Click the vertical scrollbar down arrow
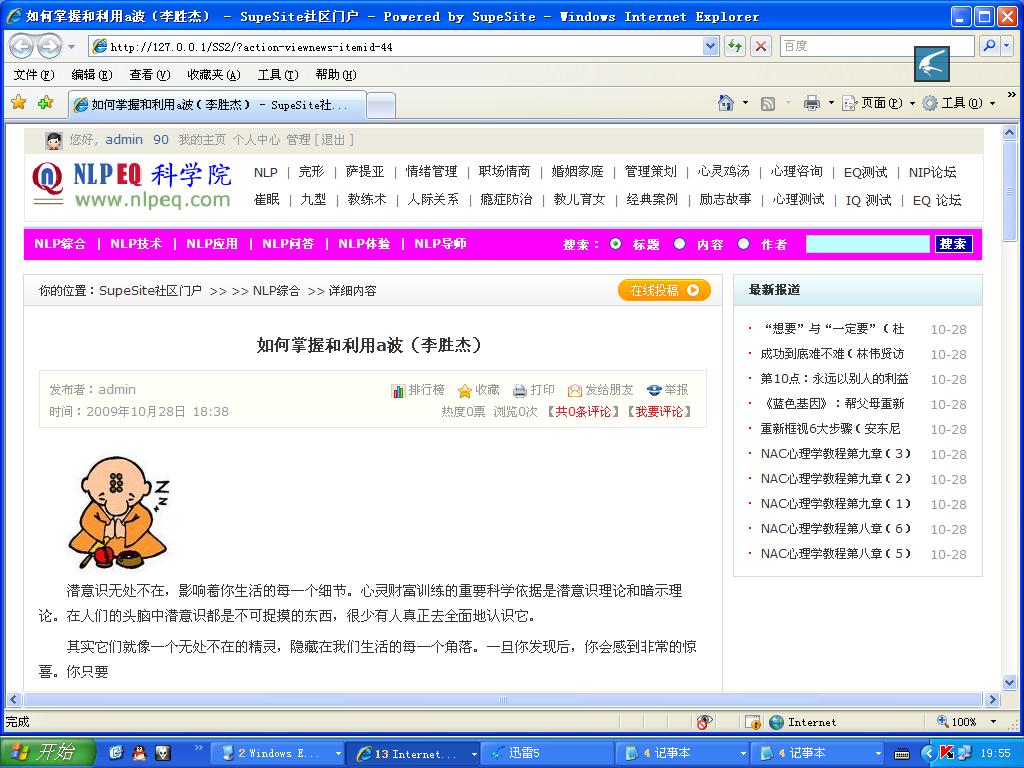 click(x=1010, y=683)
